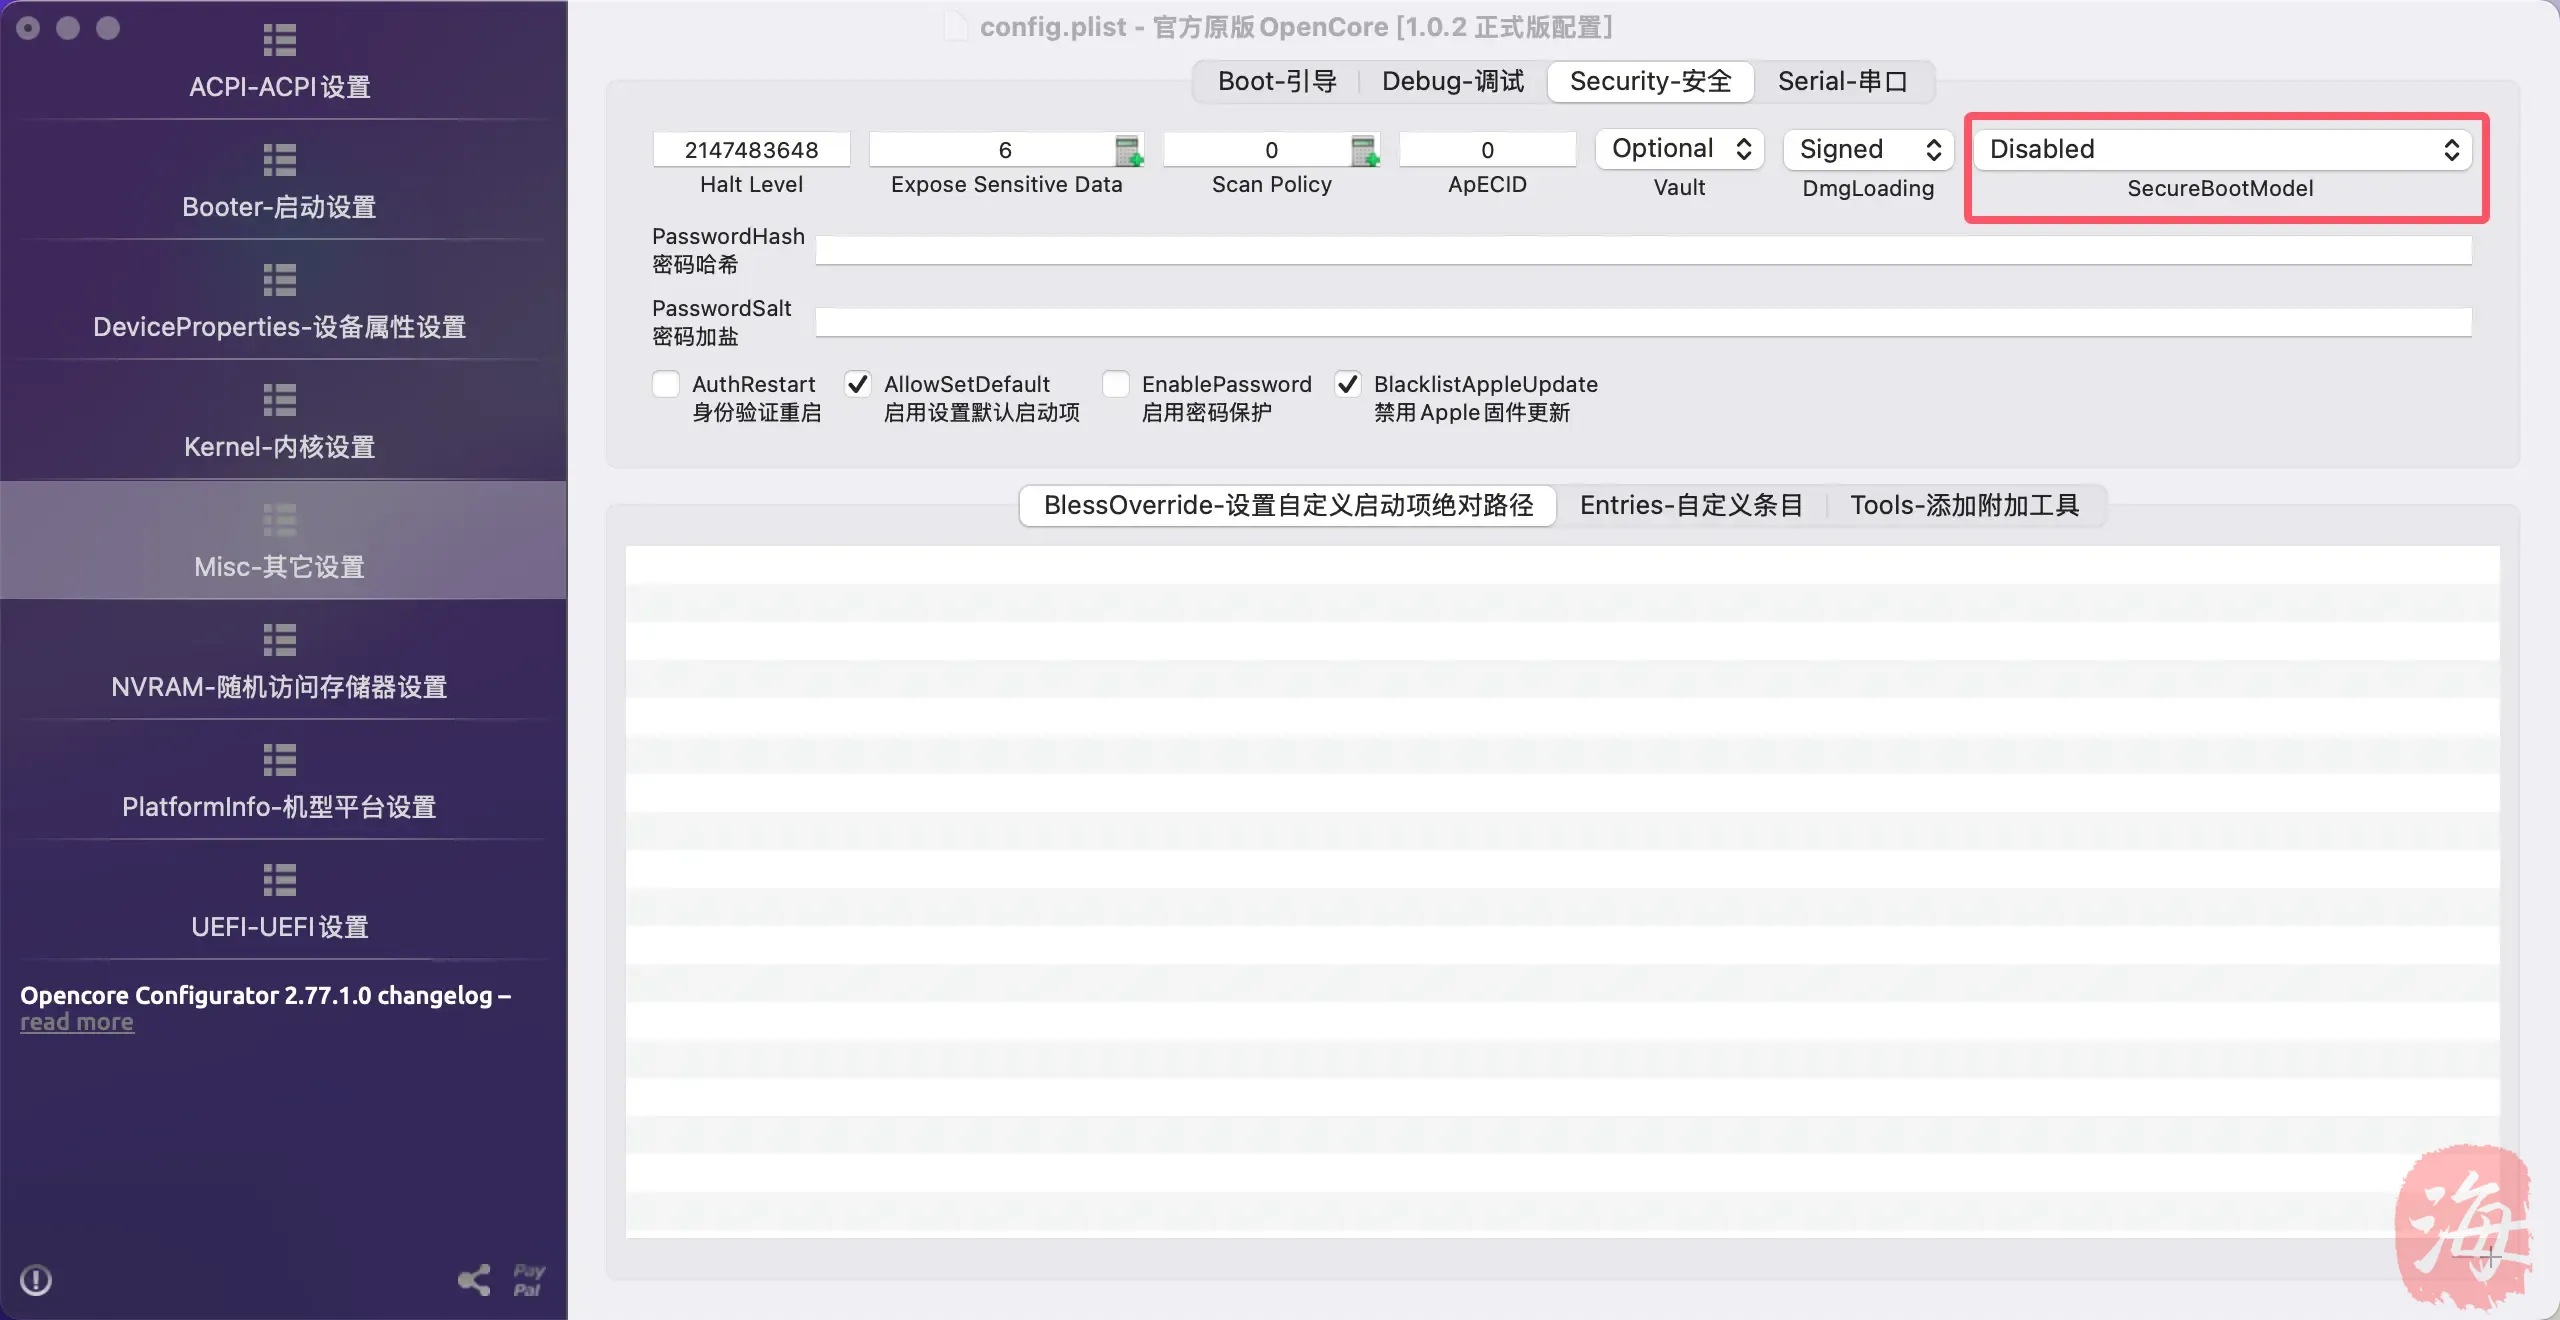Click the UEFI section list icon
This screenshot has width=2560, height=1320.
coord(279,880)
